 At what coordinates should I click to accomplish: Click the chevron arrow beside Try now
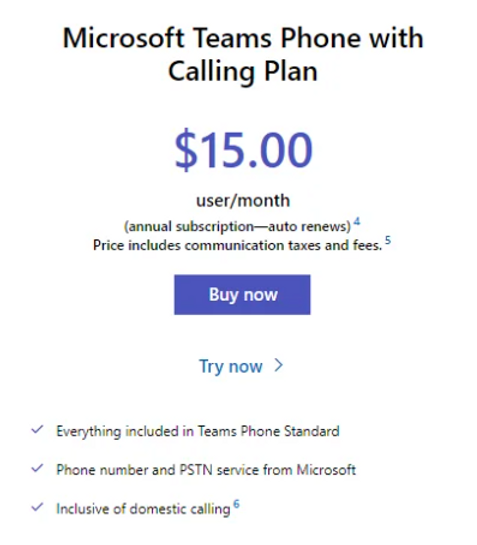click(x=279, y=365)
